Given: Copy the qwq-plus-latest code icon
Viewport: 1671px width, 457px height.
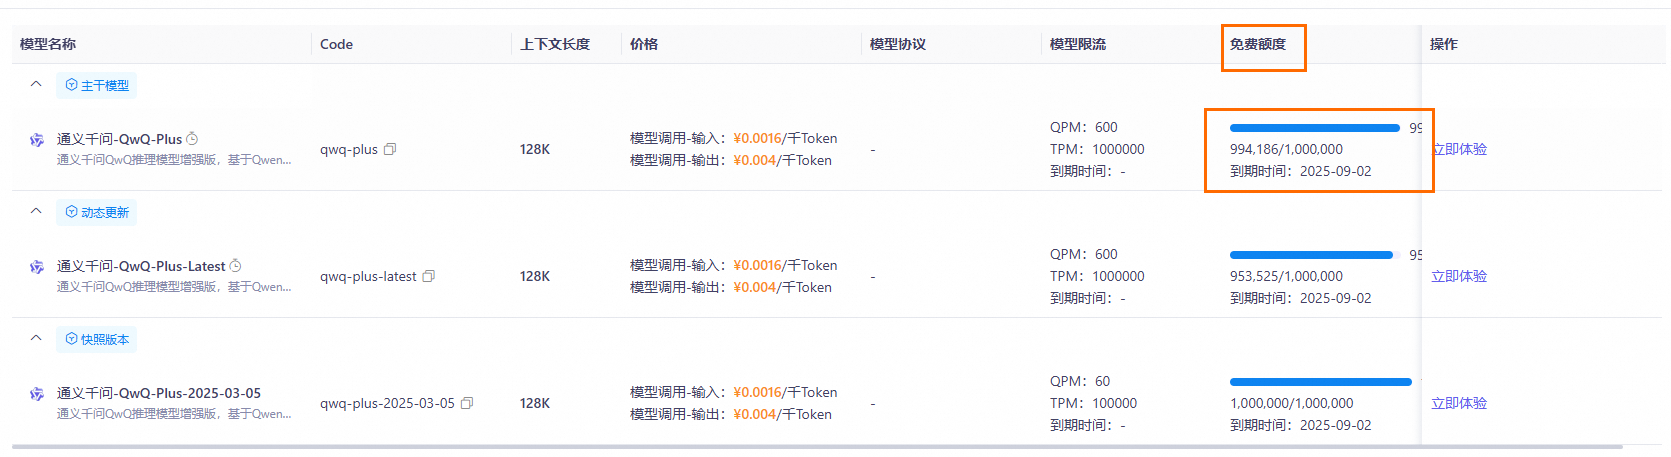Looking at the screenshot, I should pyautogui.click(x=428, y=276).
